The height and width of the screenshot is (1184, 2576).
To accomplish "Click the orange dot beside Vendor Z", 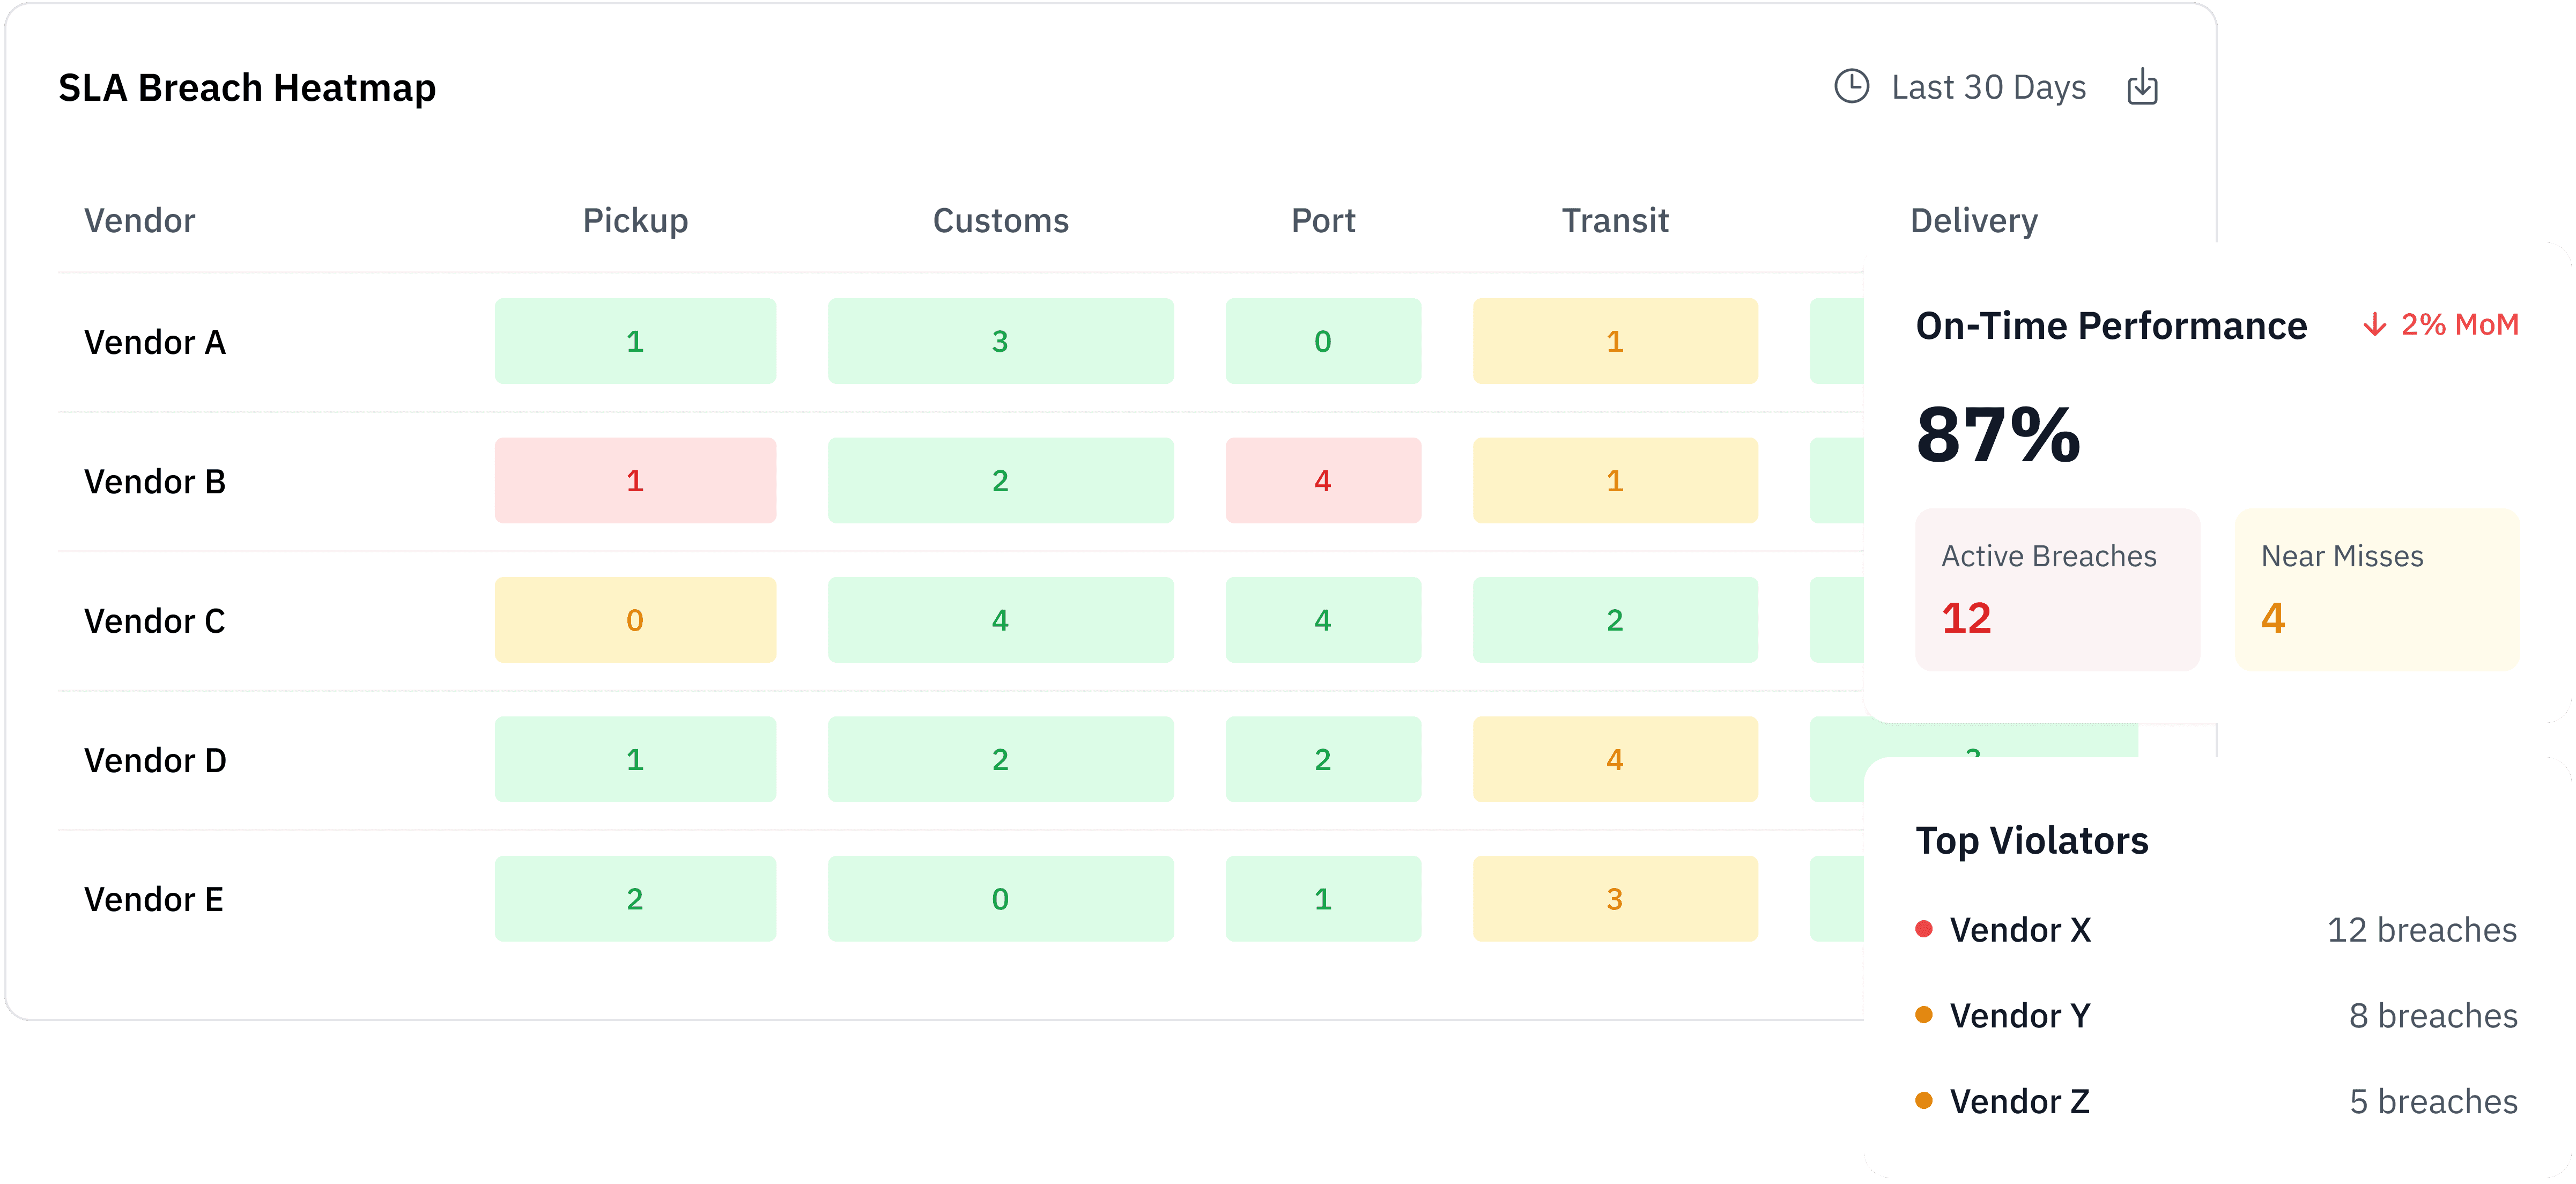I will click(1923, 1101).
